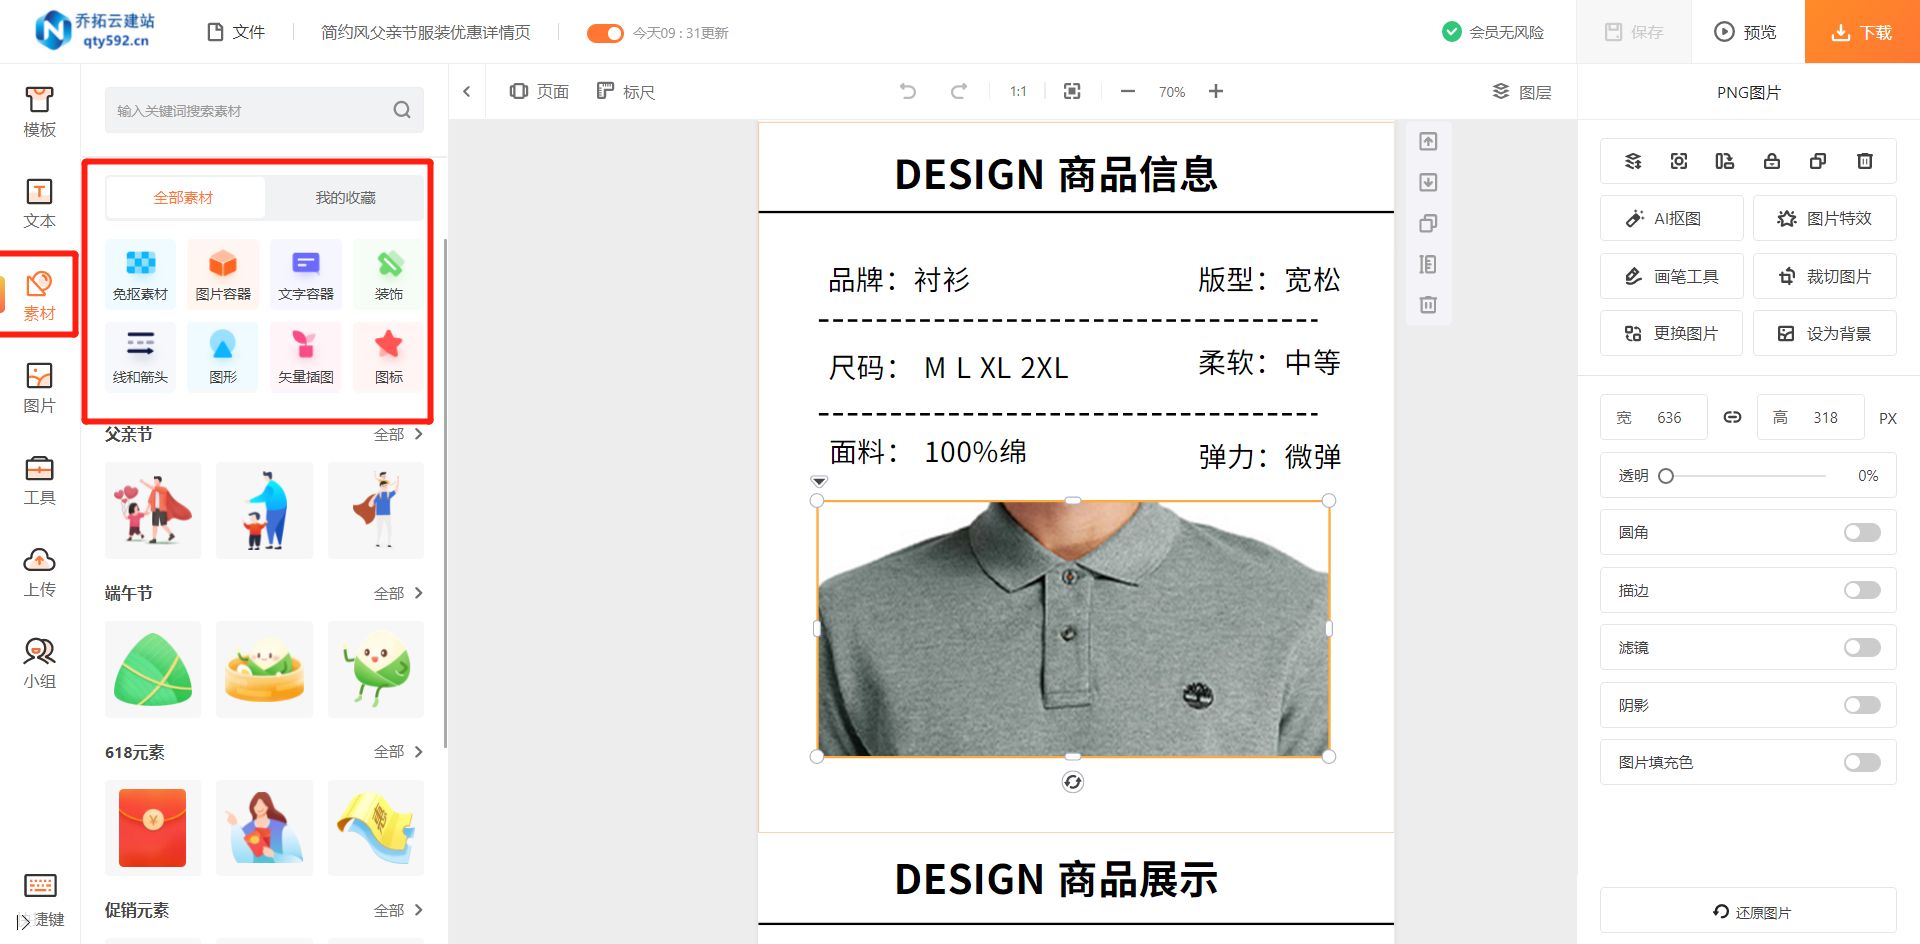Select the 图片容器 category
The image size is (1920, 944).
pyautogui.click(x=223, y=273)
